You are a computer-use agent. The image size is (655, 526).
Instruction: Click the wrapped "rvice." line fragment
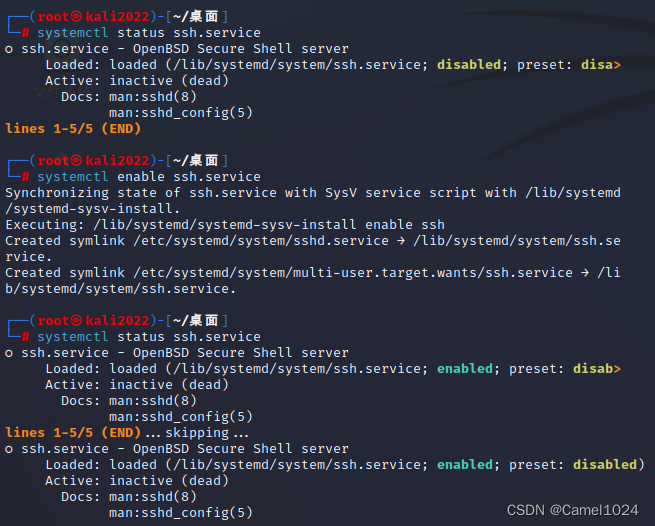coord(28,257)
